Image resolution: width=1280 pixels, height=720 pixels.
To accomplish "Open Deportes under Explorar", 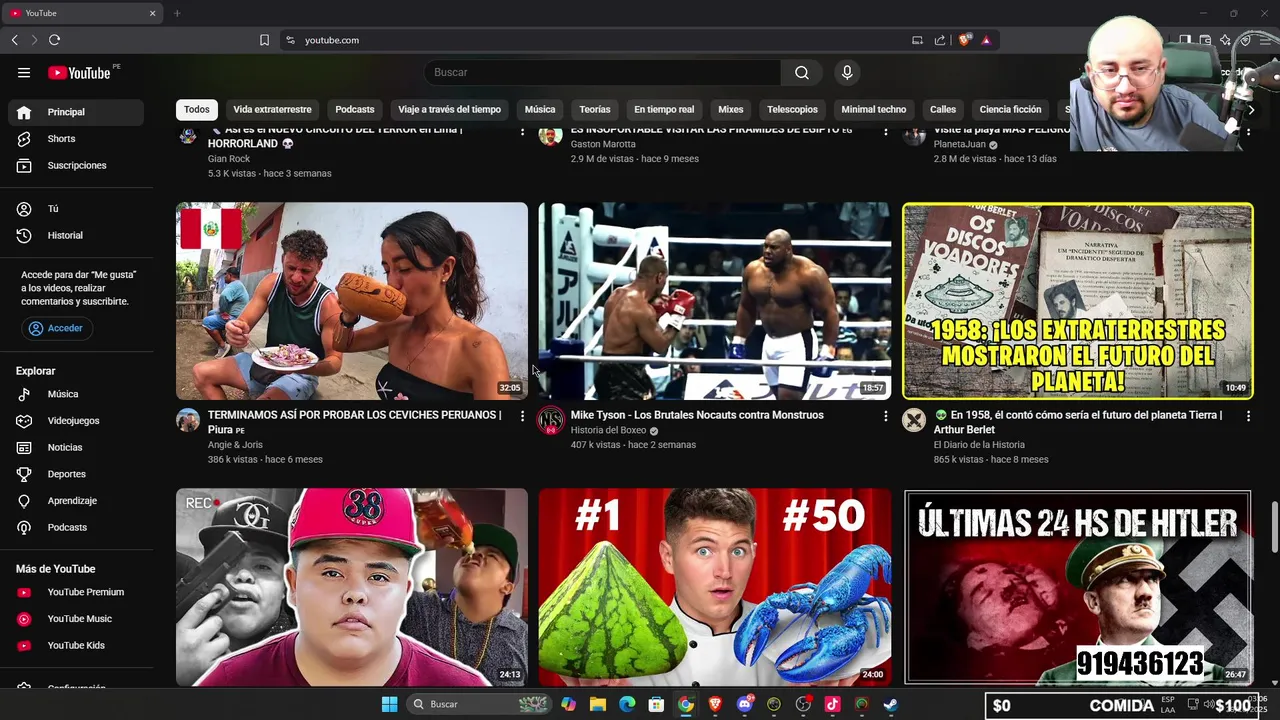I will tap(76, 474).
